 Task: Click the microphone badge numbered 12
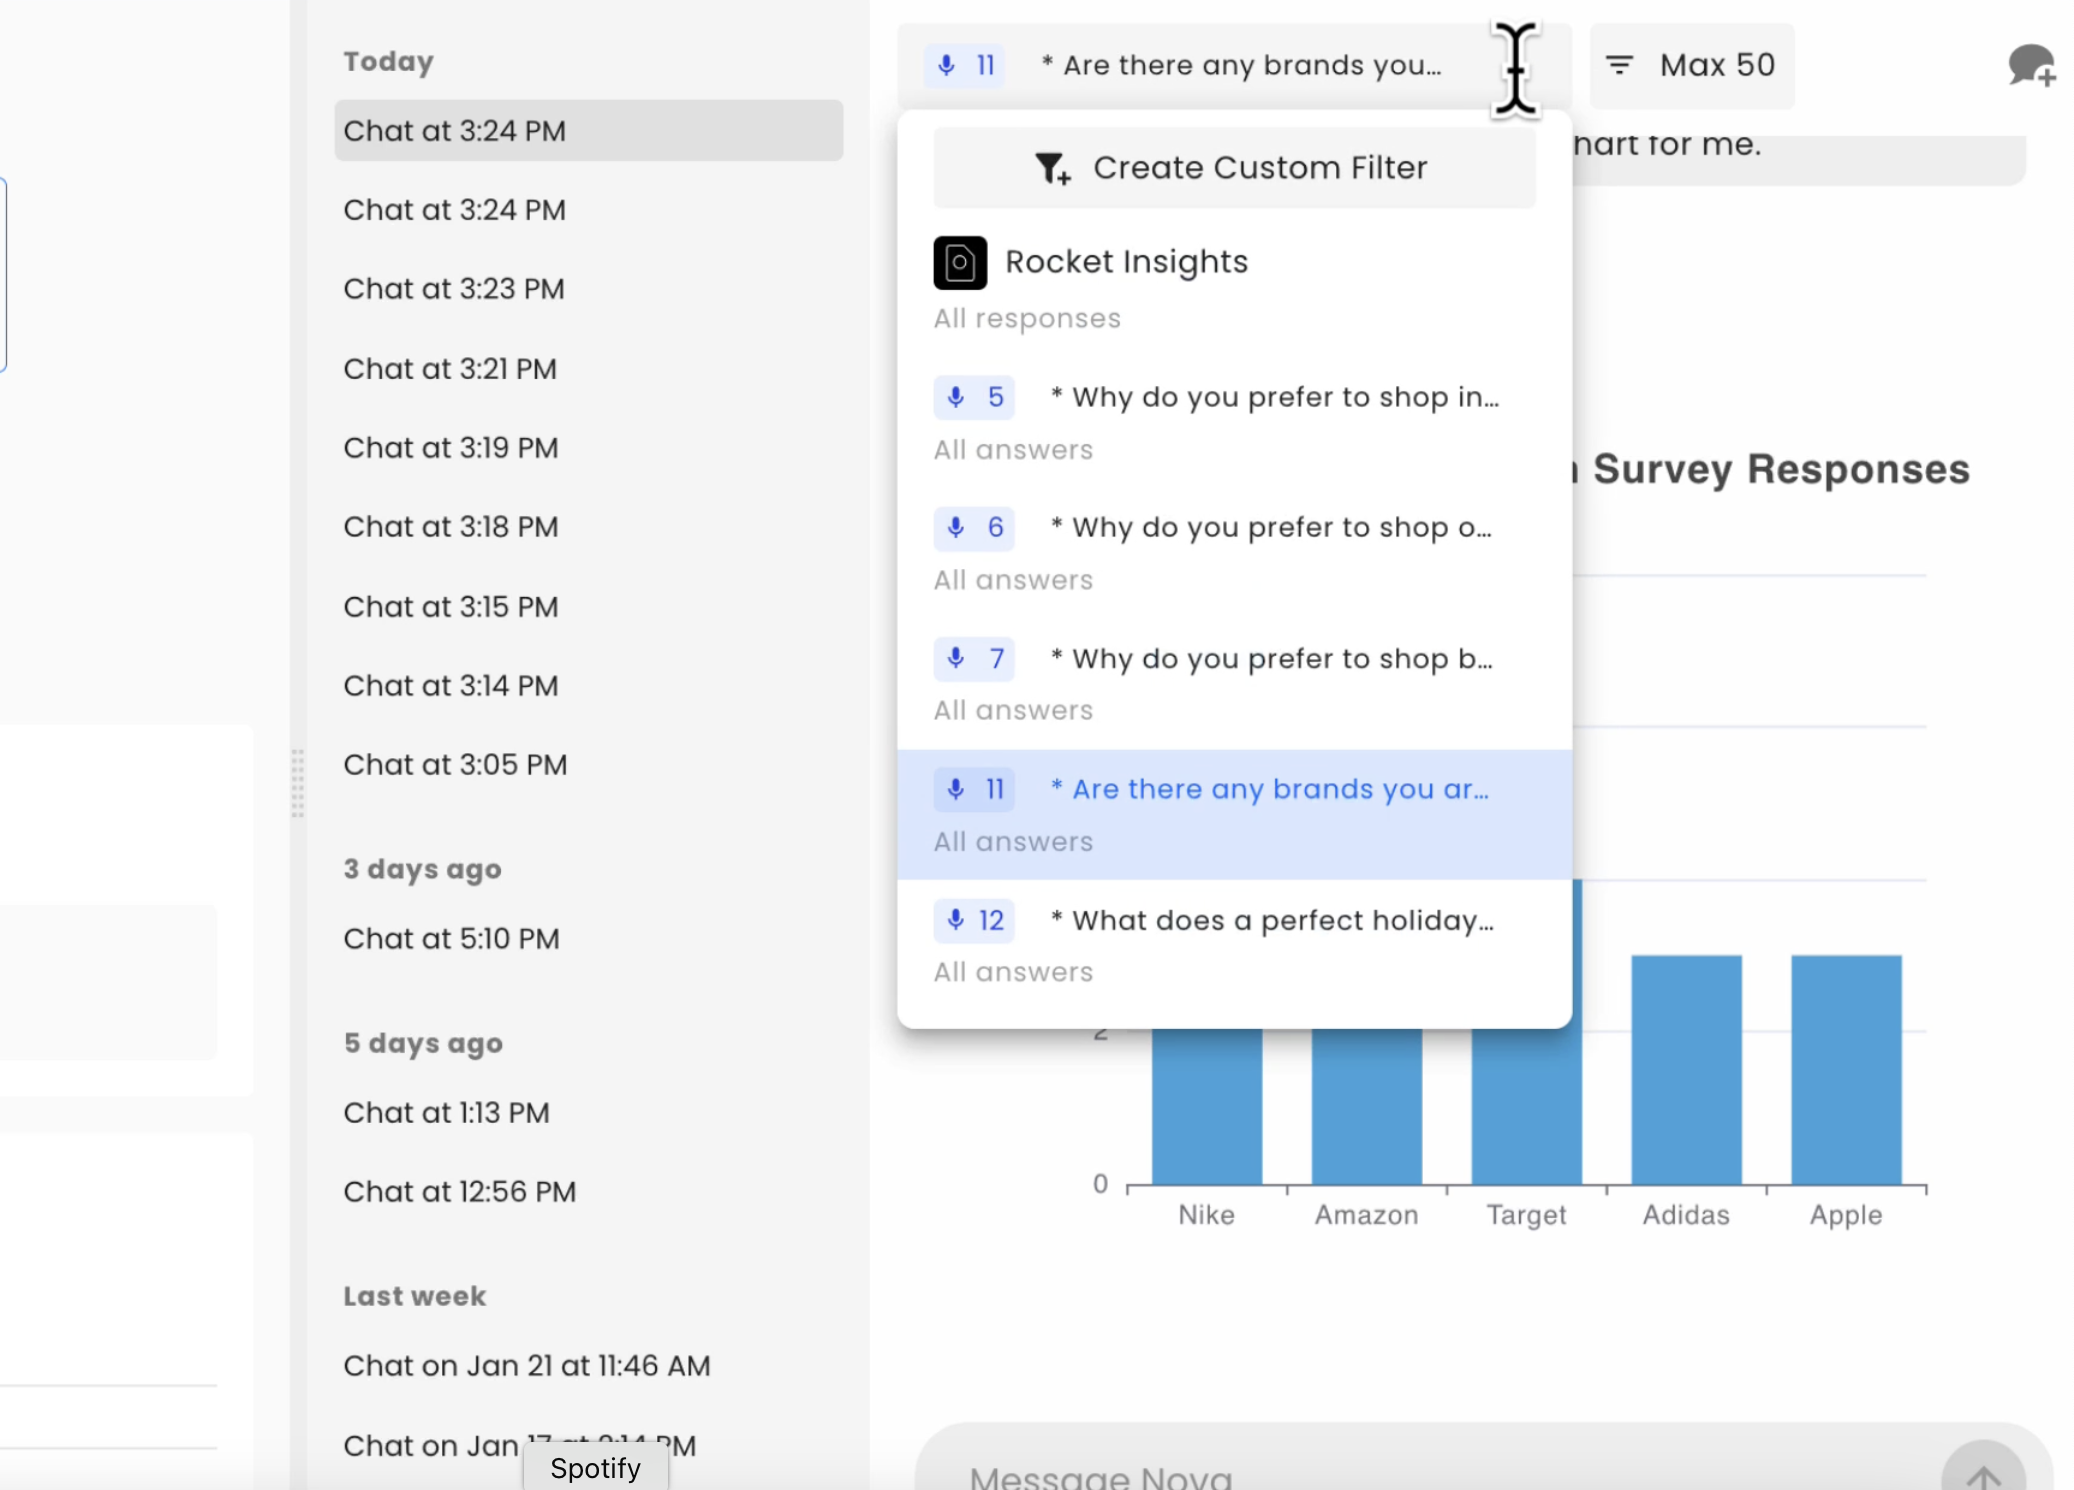click(974, 920)
